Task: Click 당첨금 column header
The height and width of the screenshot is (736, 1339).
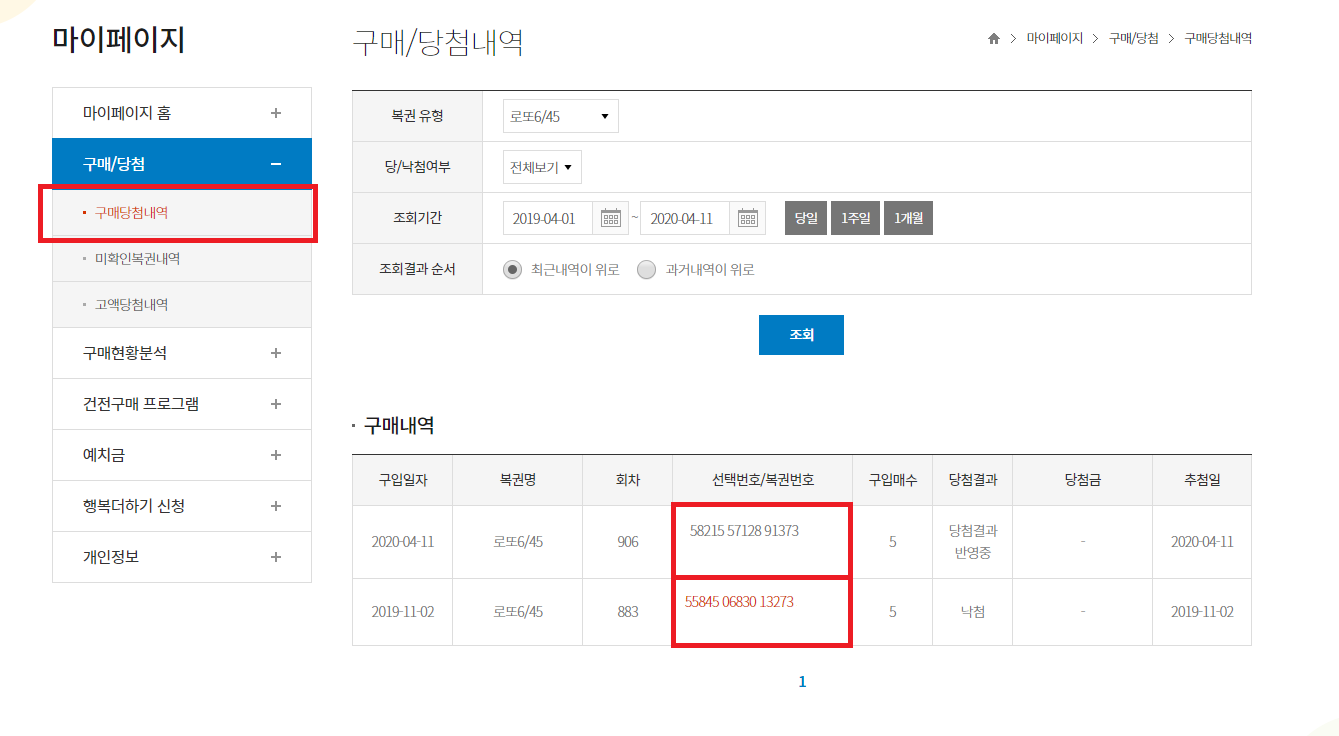Action: click(x=1082, y=480)
